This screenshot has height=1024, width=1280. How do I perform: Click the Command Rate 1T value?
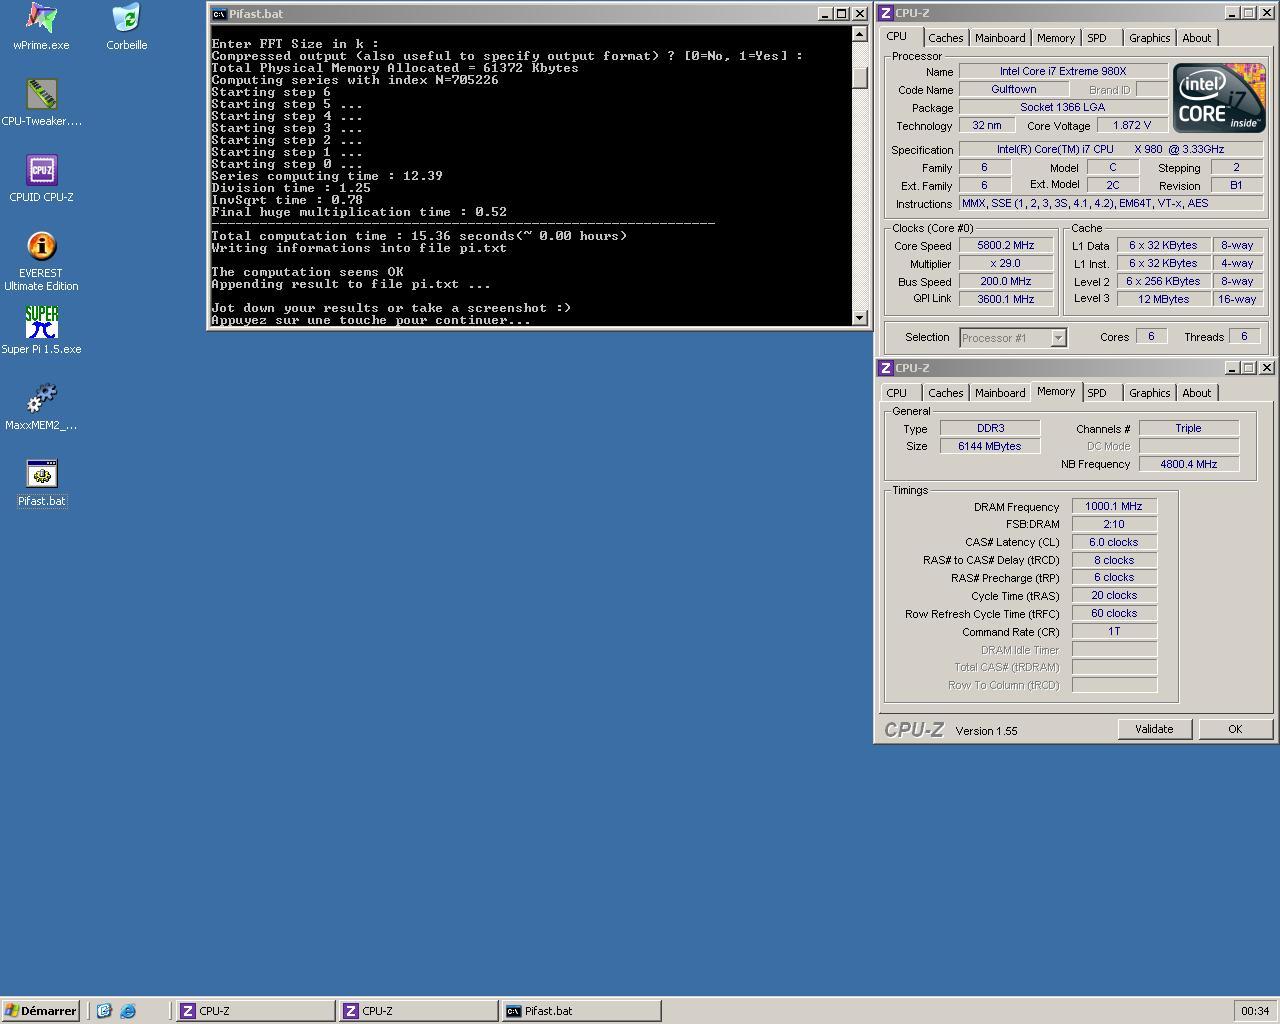(x=1114, y=631)
